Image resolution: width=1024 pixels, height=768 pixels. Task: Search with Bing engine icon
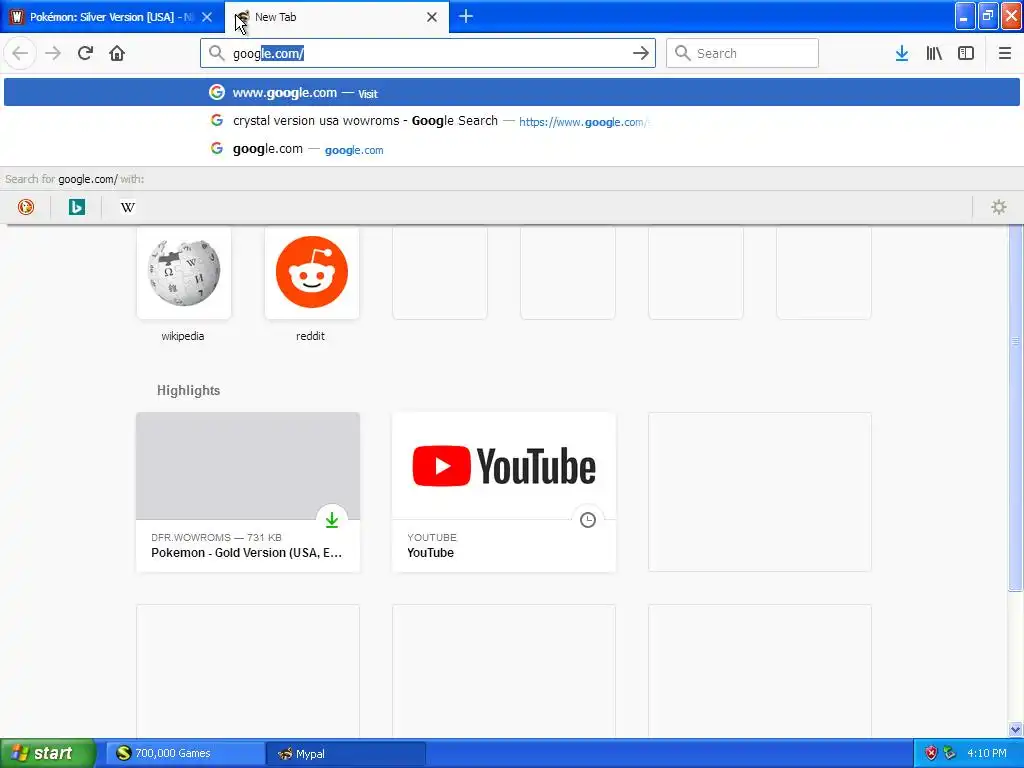tap(76, 207)
